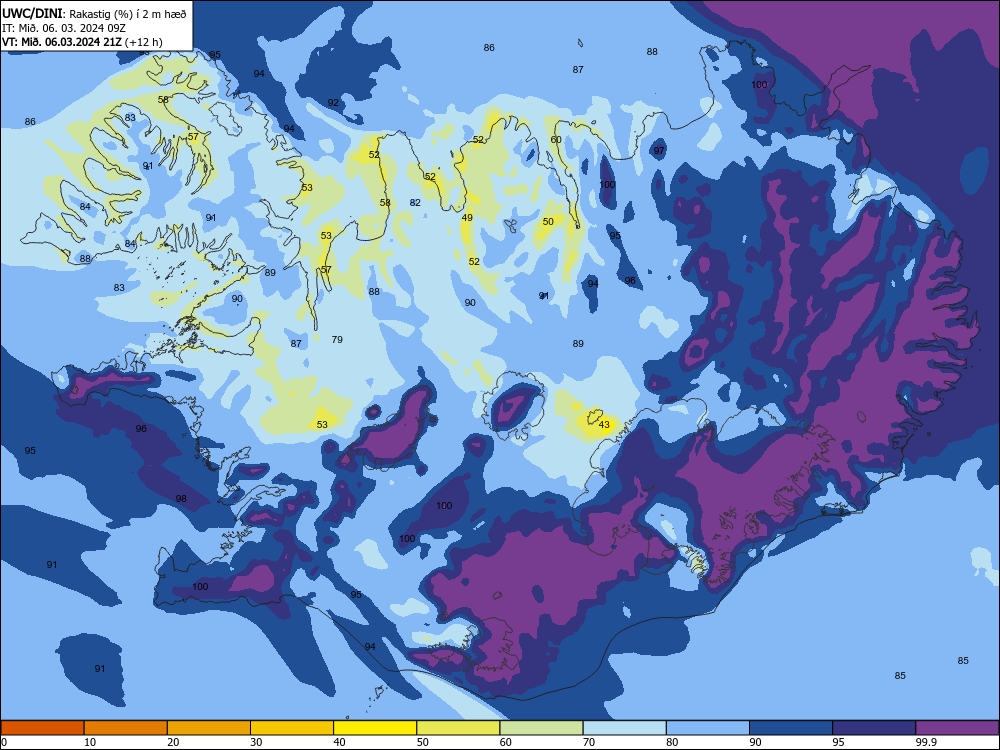Click the humidity value 43 on the map
This screenshot has width=1000, height=750.
pos(604,424)
